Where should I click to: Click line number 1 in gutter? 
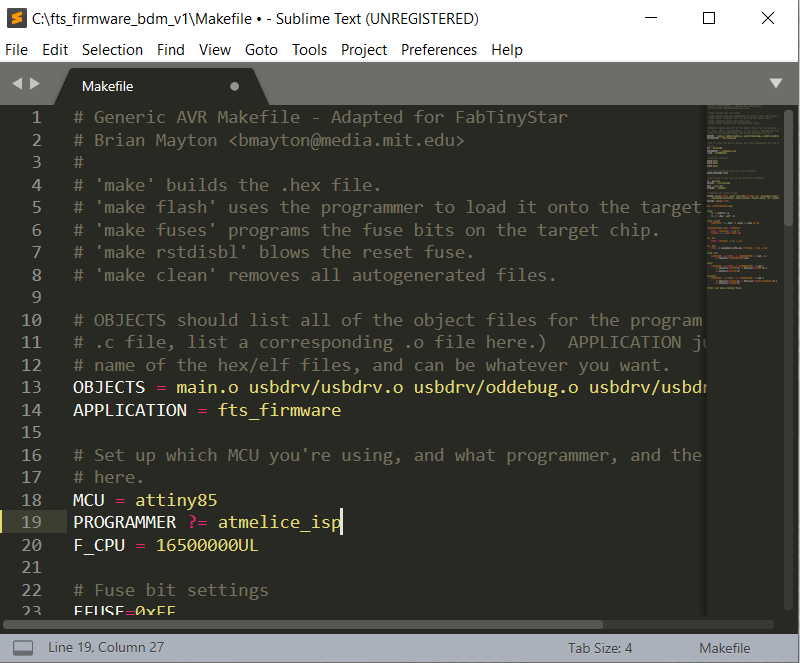[x=36, y=117]
